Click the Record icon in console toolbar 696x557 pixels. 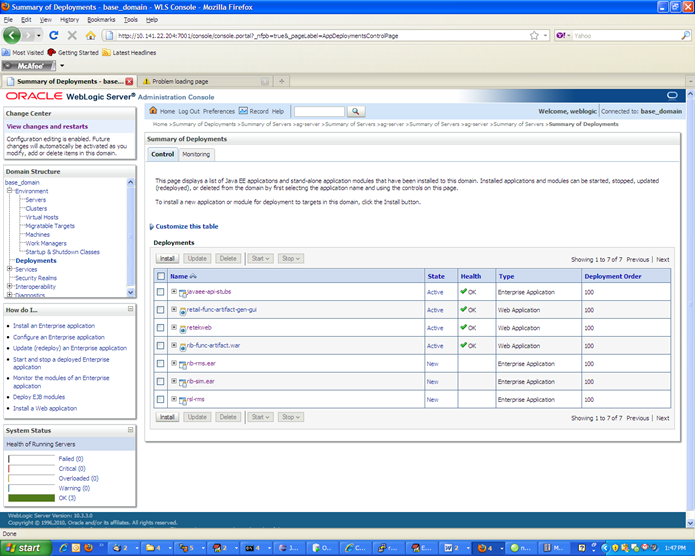(x=243, y=111)
